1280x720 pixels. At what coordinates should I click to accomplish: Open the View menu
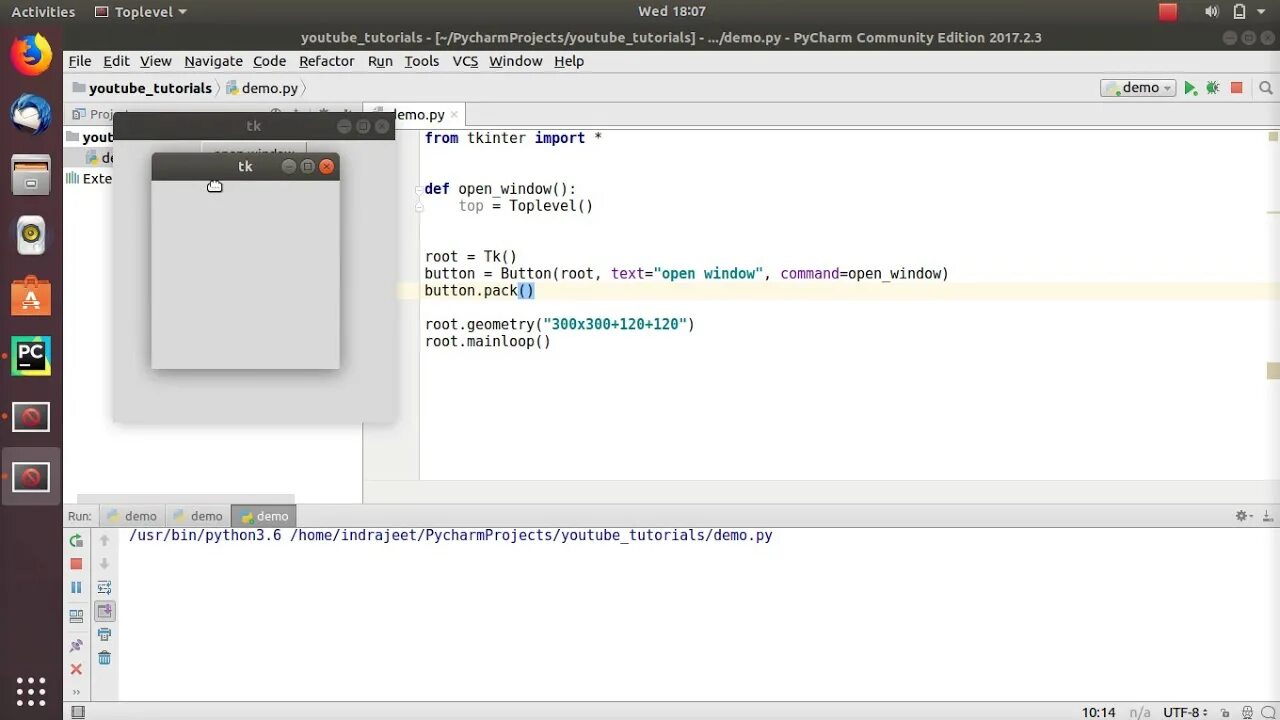coord(156,61)
